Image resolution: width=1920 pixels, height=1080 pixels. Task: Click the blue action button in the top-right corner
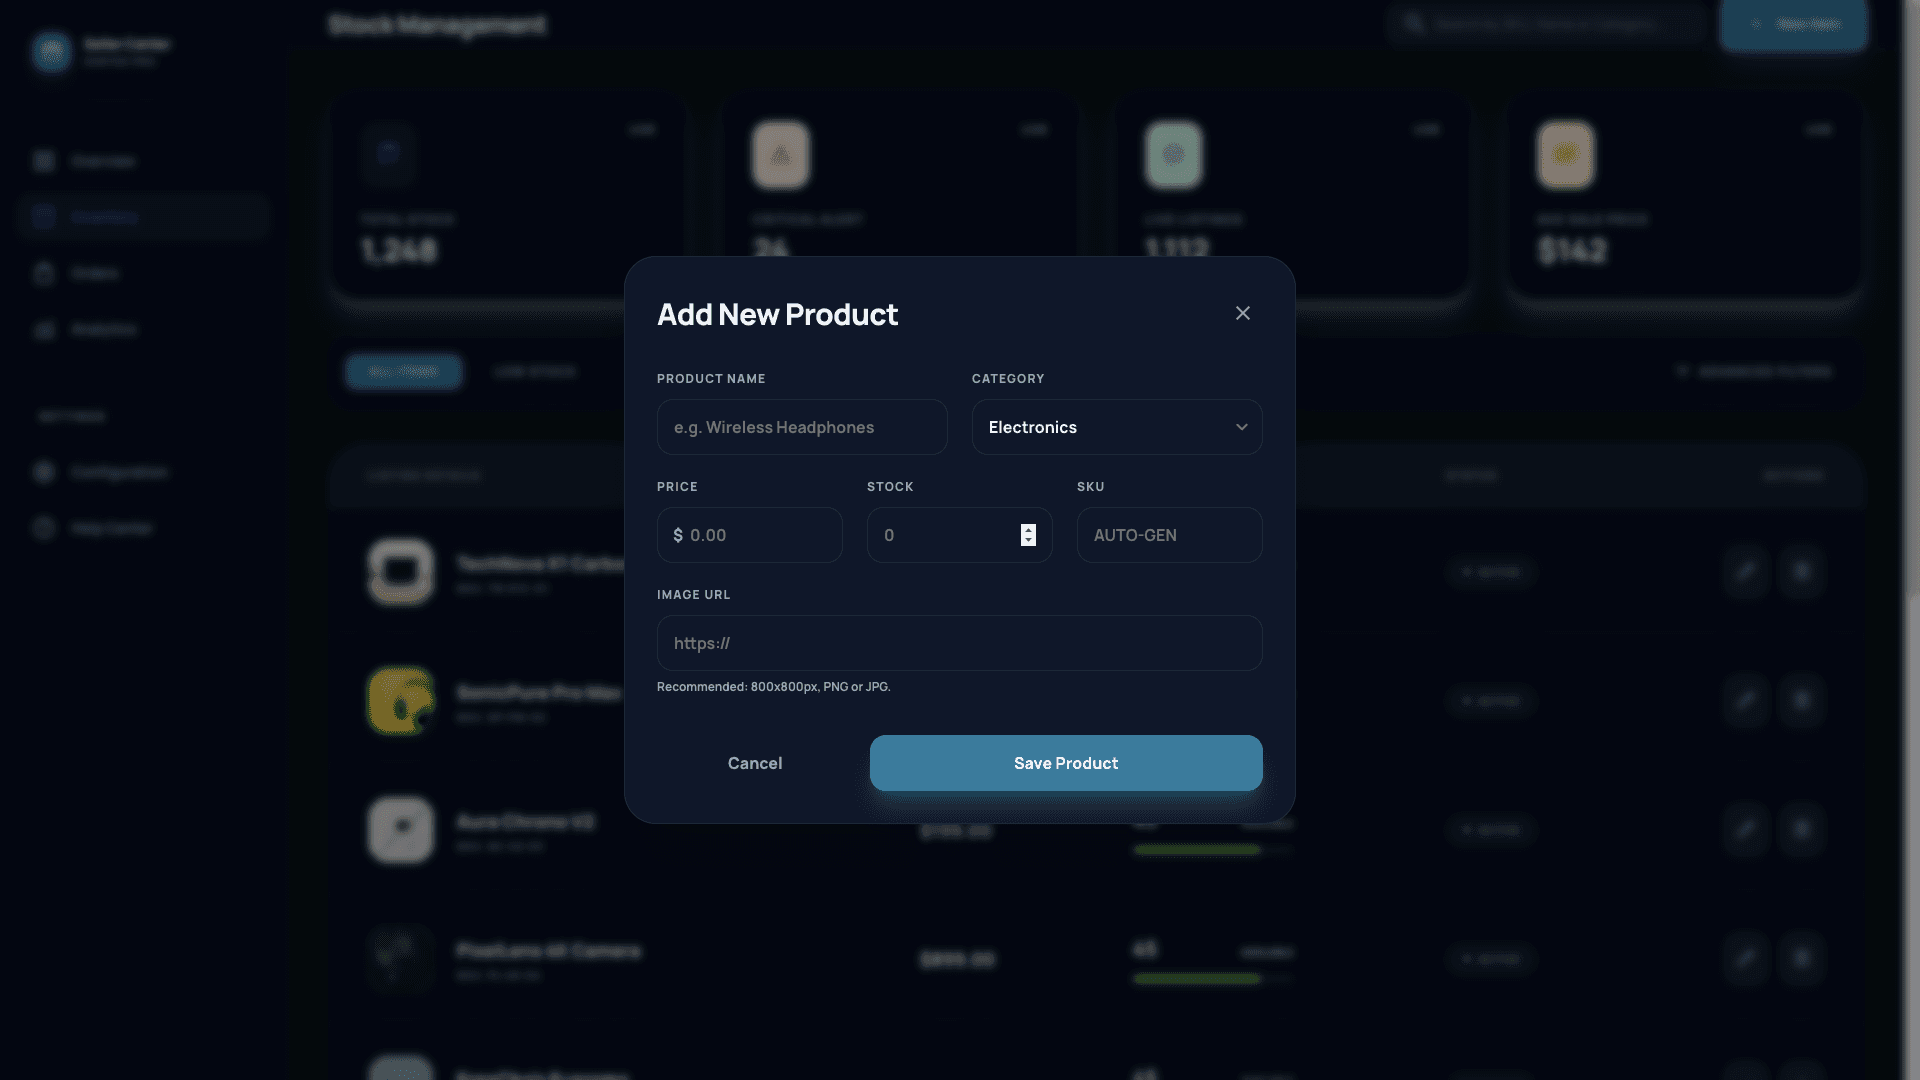coord(1793,24)
